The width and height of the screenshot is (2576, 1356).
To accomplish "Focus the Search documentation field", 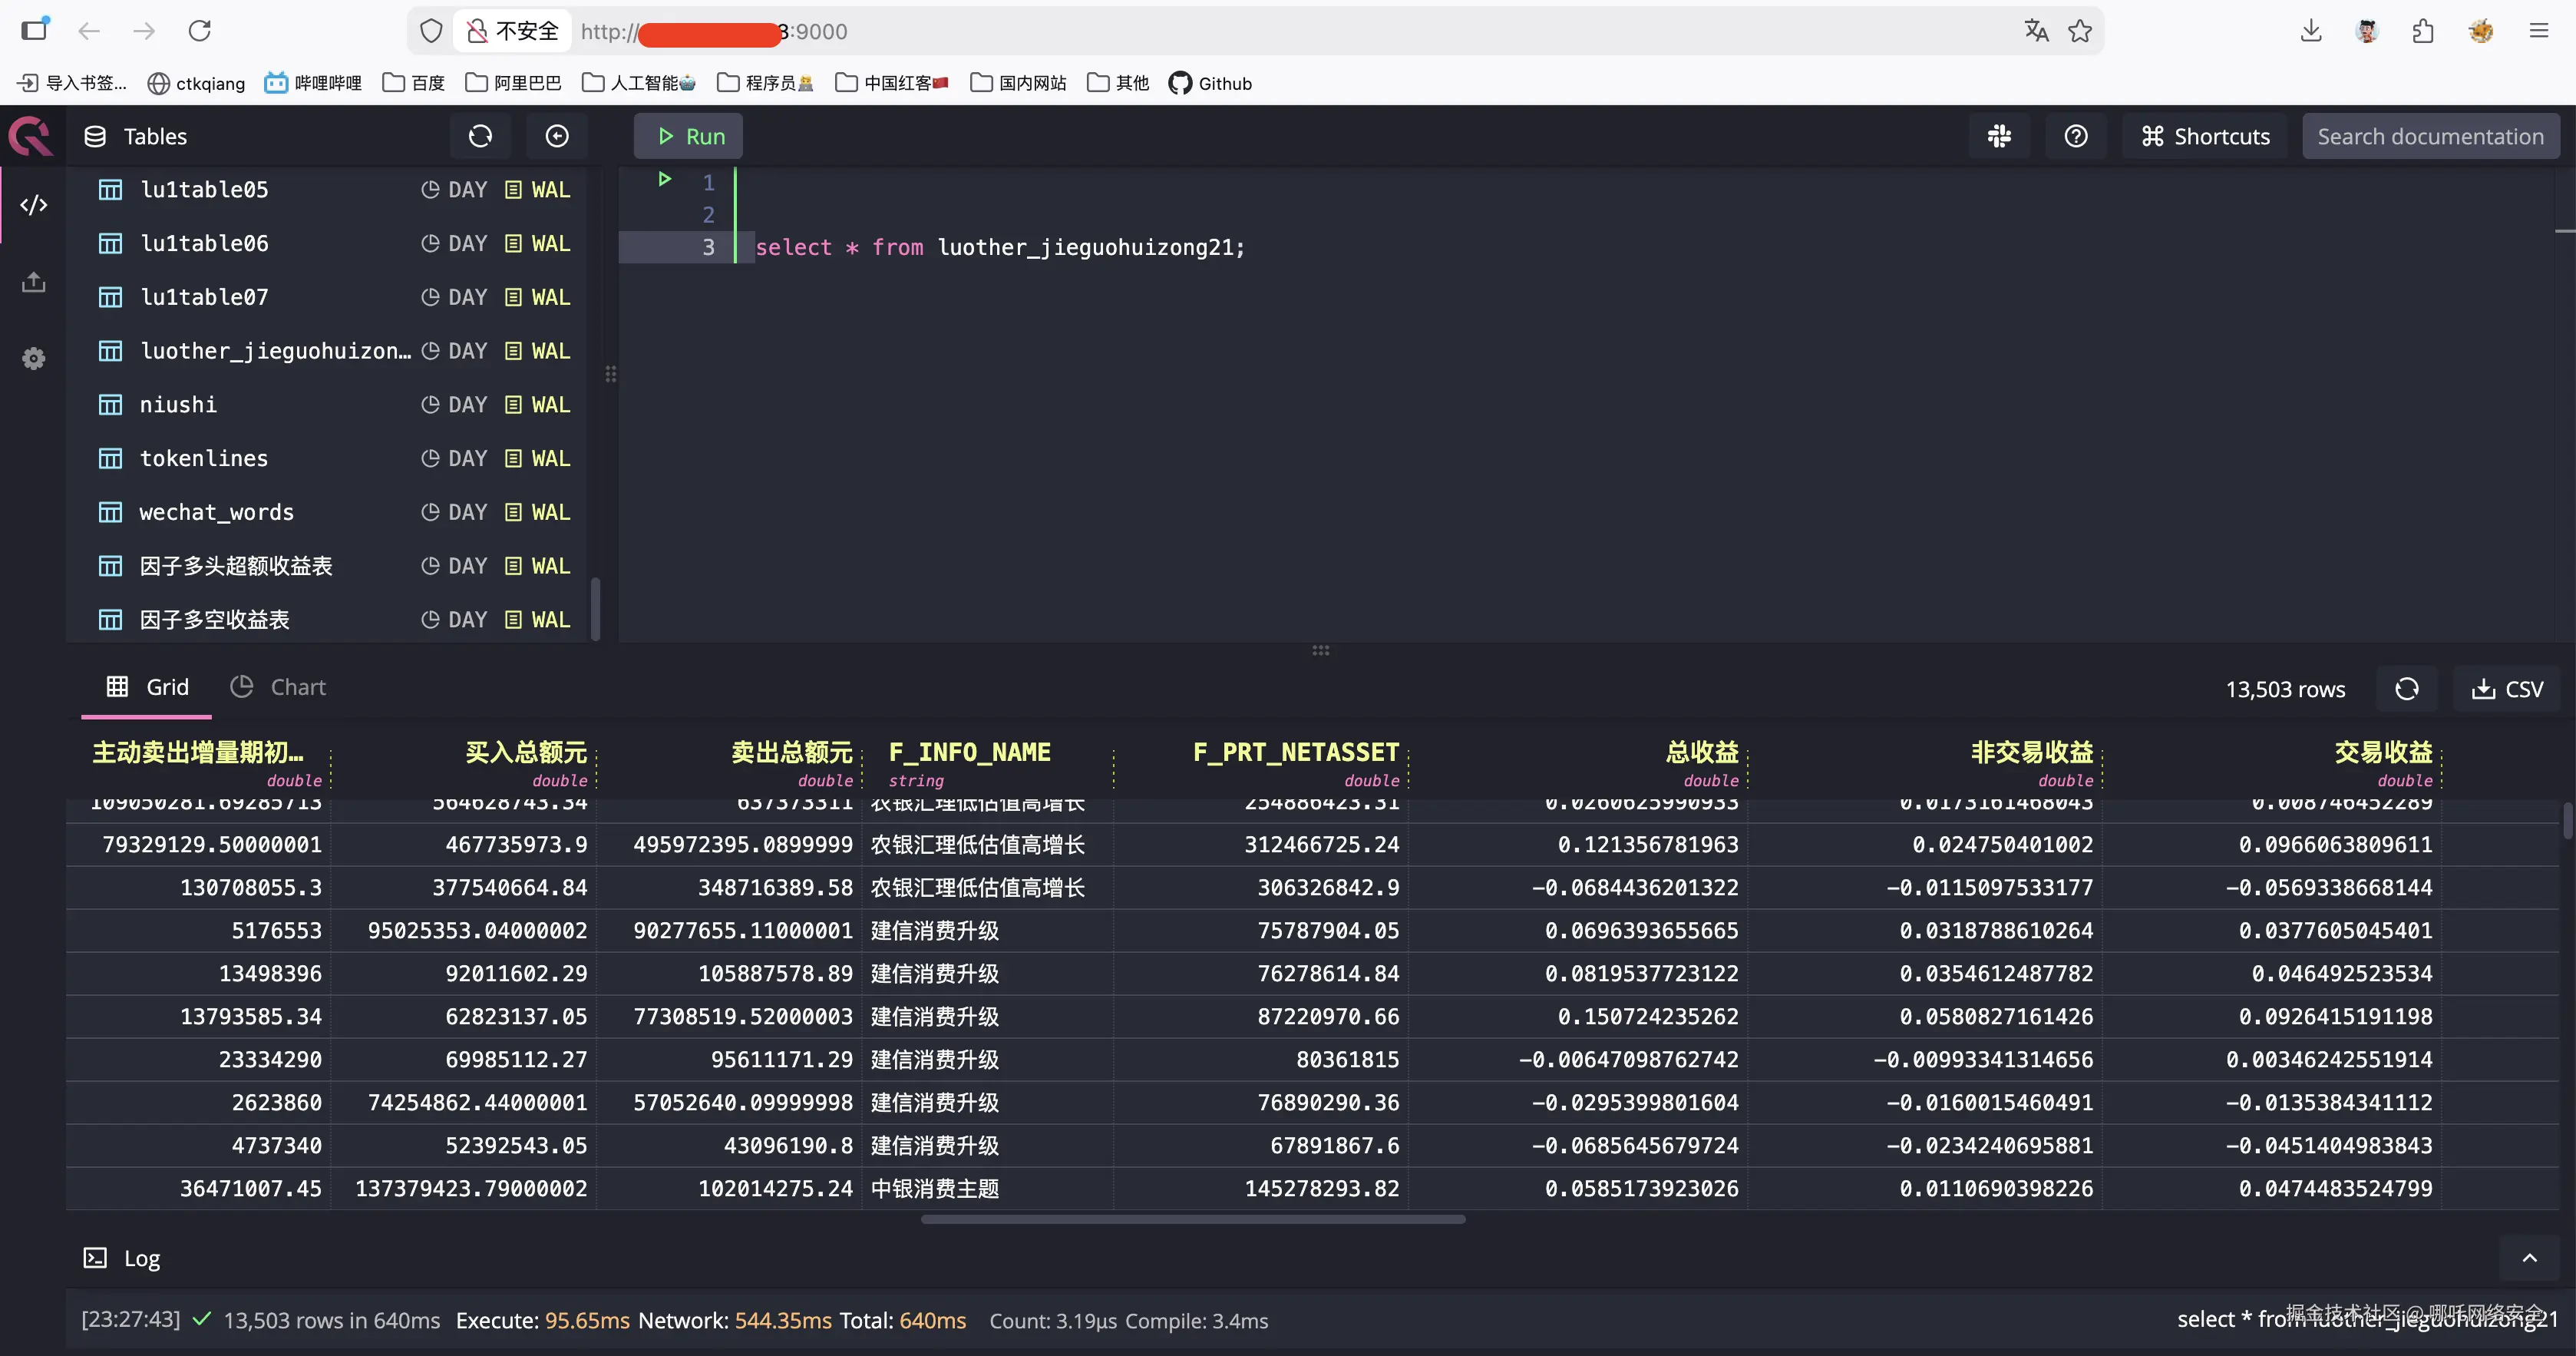I will pyautogui.click(x=2430, y=136).
